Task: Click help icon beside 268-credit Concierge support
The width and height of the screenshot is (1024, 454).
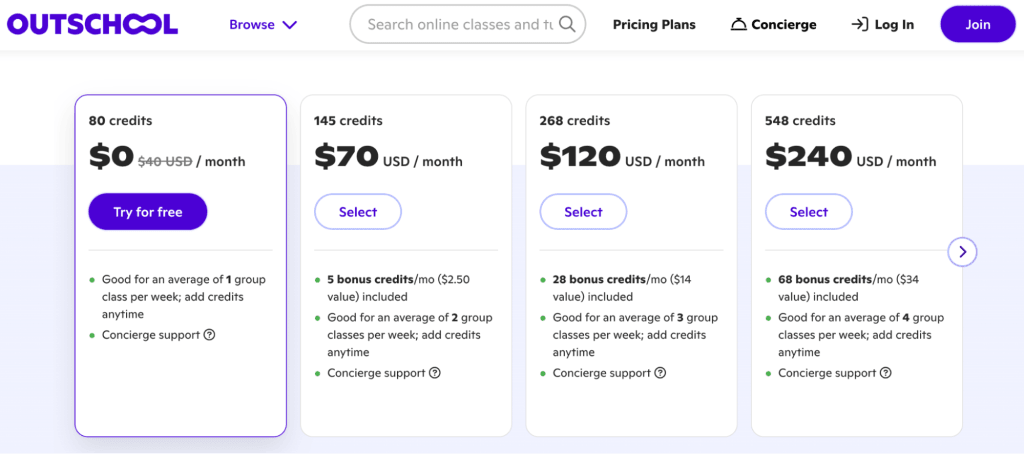Action: coord(660,373)
